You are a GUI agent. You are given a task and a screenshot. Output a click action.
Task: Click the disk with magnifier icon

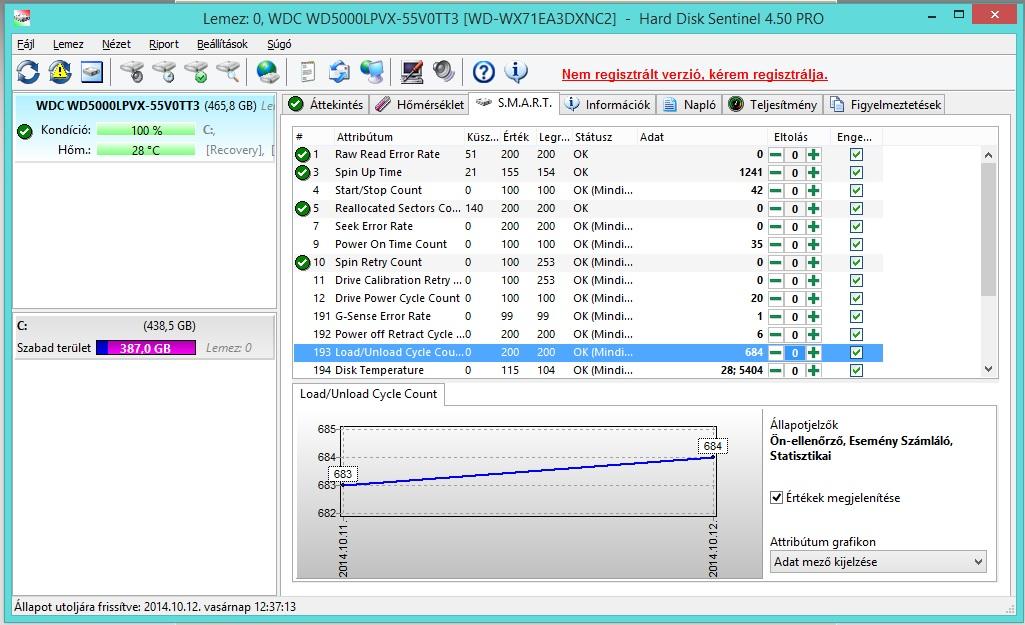[228, 71]
